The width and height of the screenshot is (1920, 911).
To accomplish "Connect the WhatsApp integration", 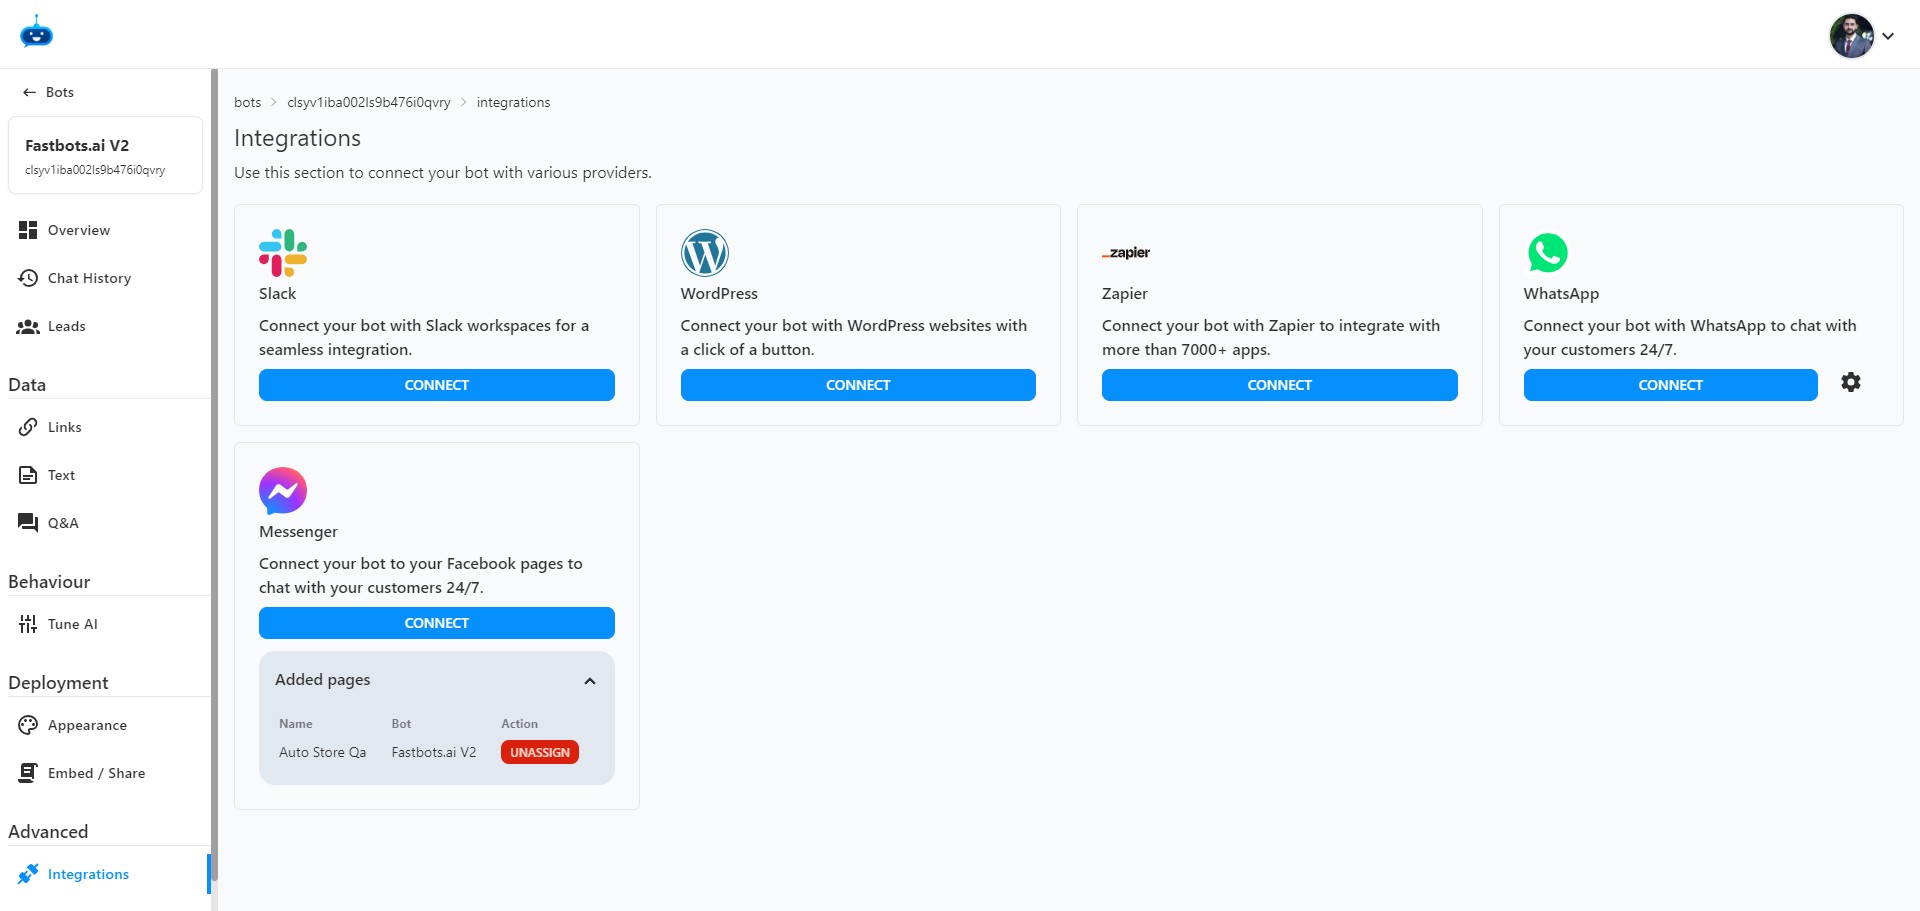I will [1670, 385].
